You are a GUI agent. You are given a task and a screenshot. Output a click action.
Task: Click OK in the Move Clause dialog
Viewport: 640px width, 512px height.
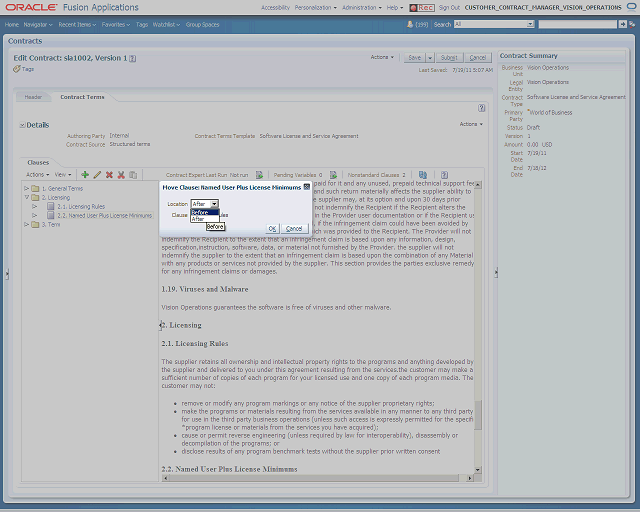272,229
